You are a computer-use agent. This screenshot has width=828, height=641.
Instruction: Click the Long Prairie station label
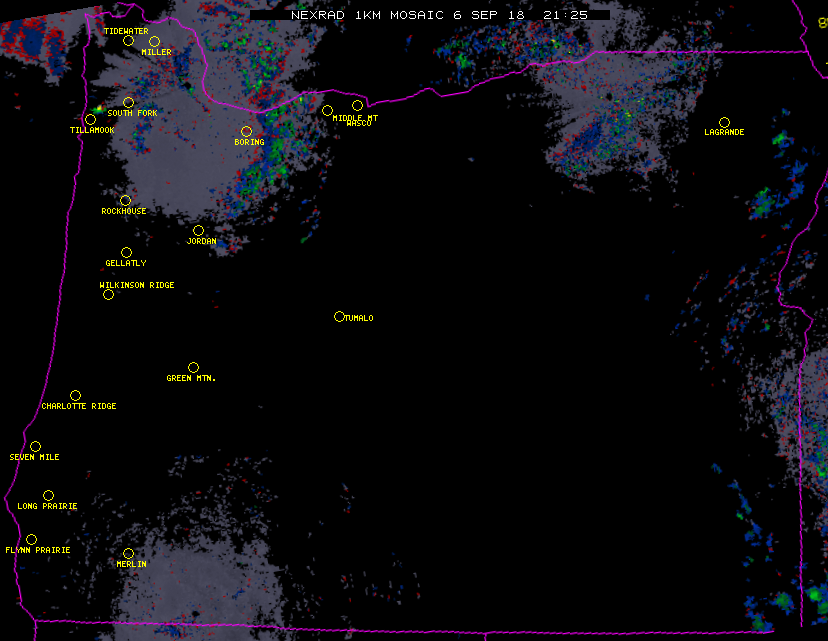pos(47,506)
